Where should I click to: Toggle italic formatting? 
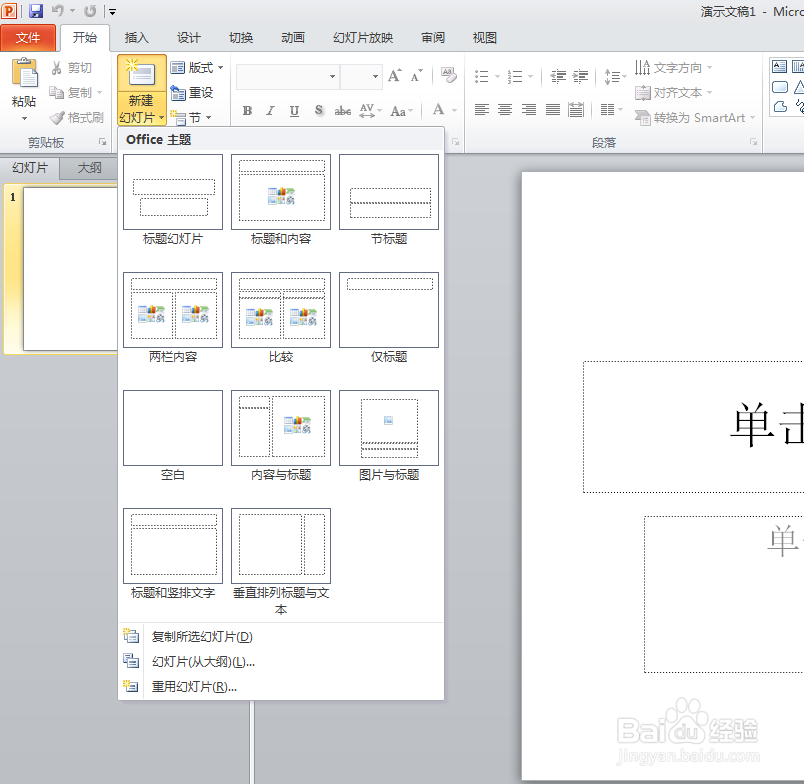pyautogui.click(x=270, y=111)
